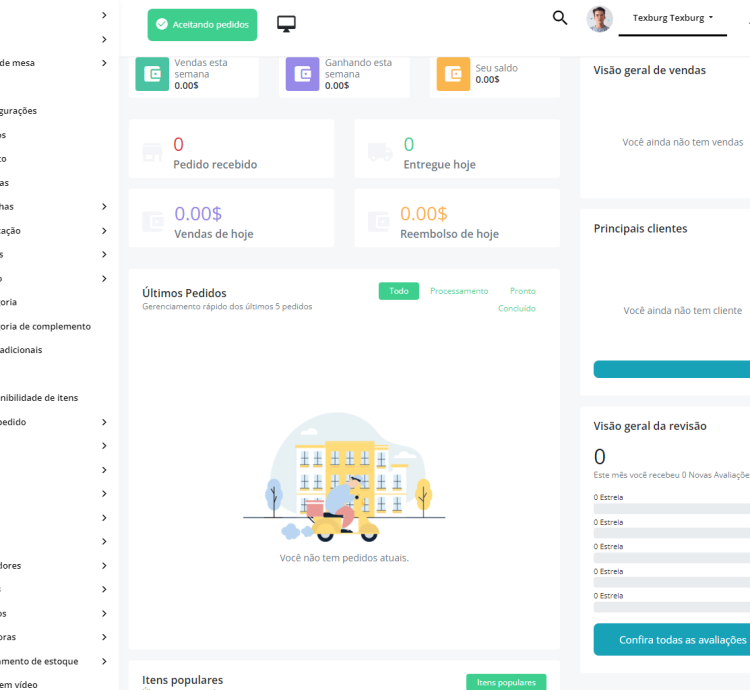This screenshot has height=690, width=750.
Task: Click the orange wallet icon beside Seu saldo
Action: click(x=453, y=74)
